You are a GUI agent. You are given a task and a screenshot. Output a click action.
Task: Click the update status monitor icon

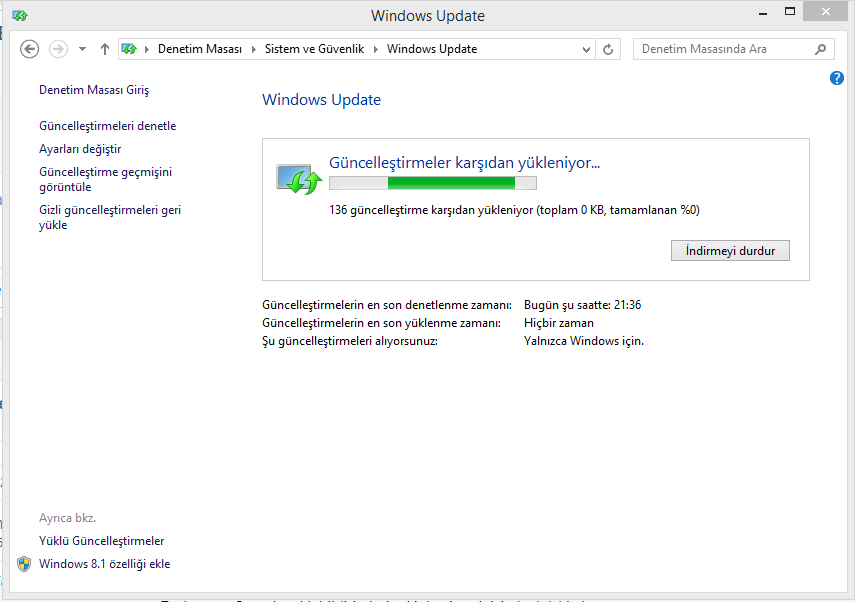(x=299, y=179)
